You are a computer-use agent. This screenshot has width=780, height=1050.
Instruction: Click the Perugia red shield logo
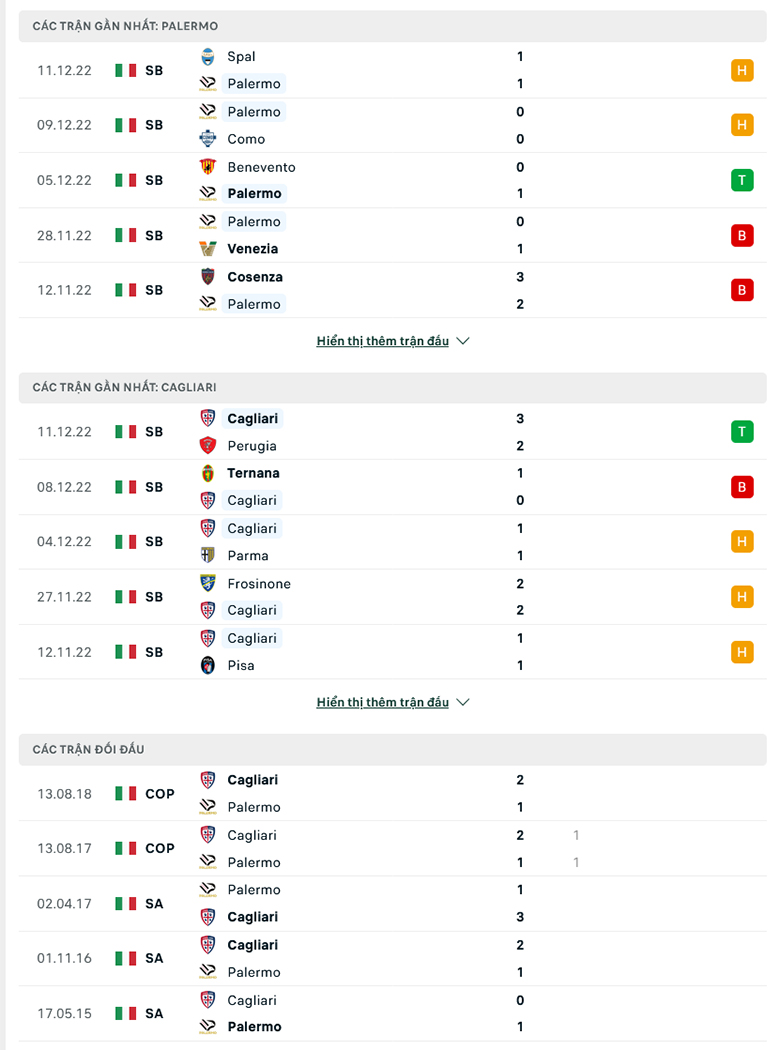pos(208,445)
